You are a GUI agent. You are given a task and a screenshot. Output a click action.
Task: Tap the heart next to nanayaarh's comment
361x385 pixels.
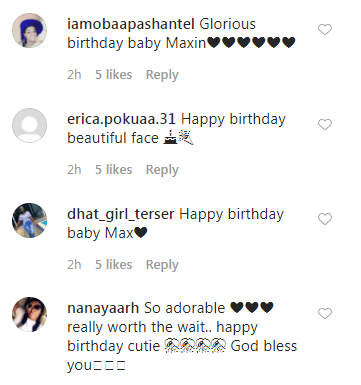click(x=325, y=313)
